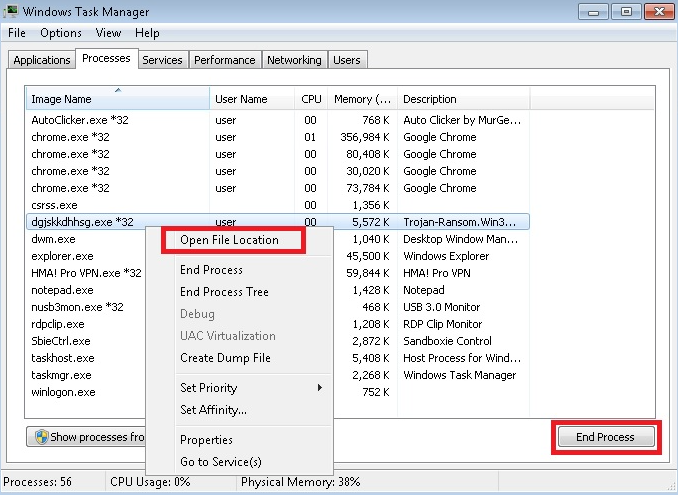Switch to the Networking tab
Image resolution: width=680 pixels, height=496 pixels.
[x=294, y=60]
